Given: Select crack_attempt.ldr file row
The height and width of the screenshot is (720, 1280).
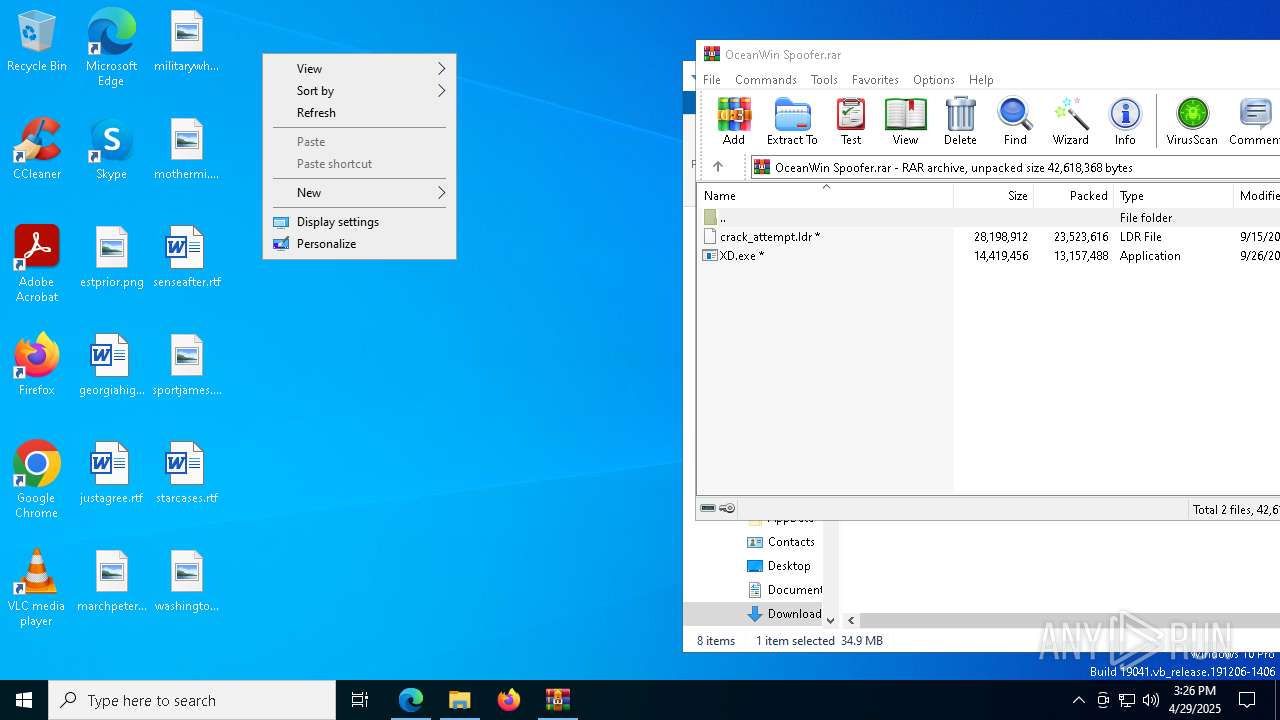Looking at the screenshot, I should coord(988,237).
